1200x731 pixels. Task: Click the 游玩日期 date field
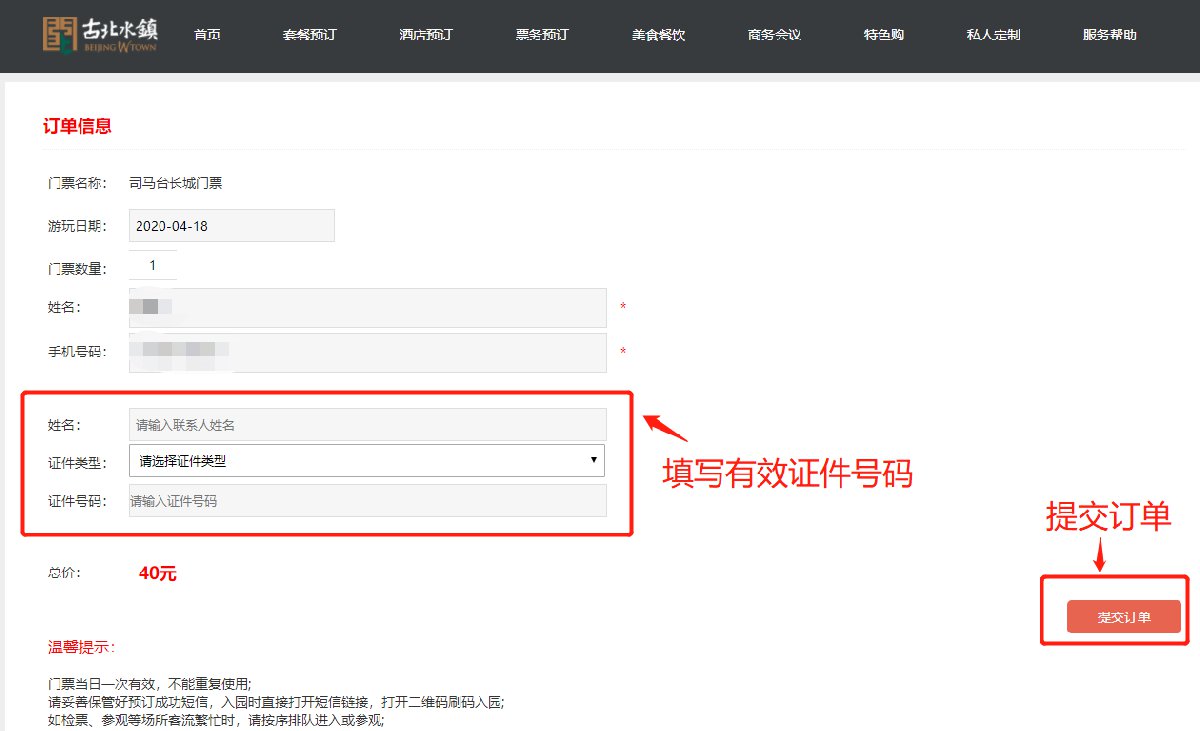pos(232,226)
